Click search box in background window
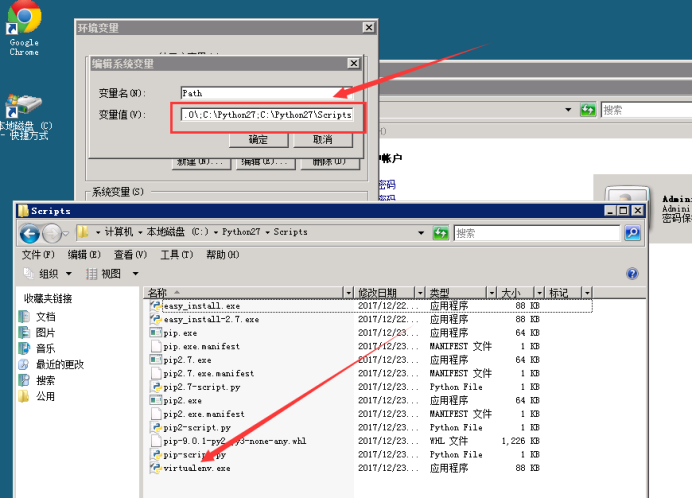The image size is (692, 498). (x=647, y=109)
